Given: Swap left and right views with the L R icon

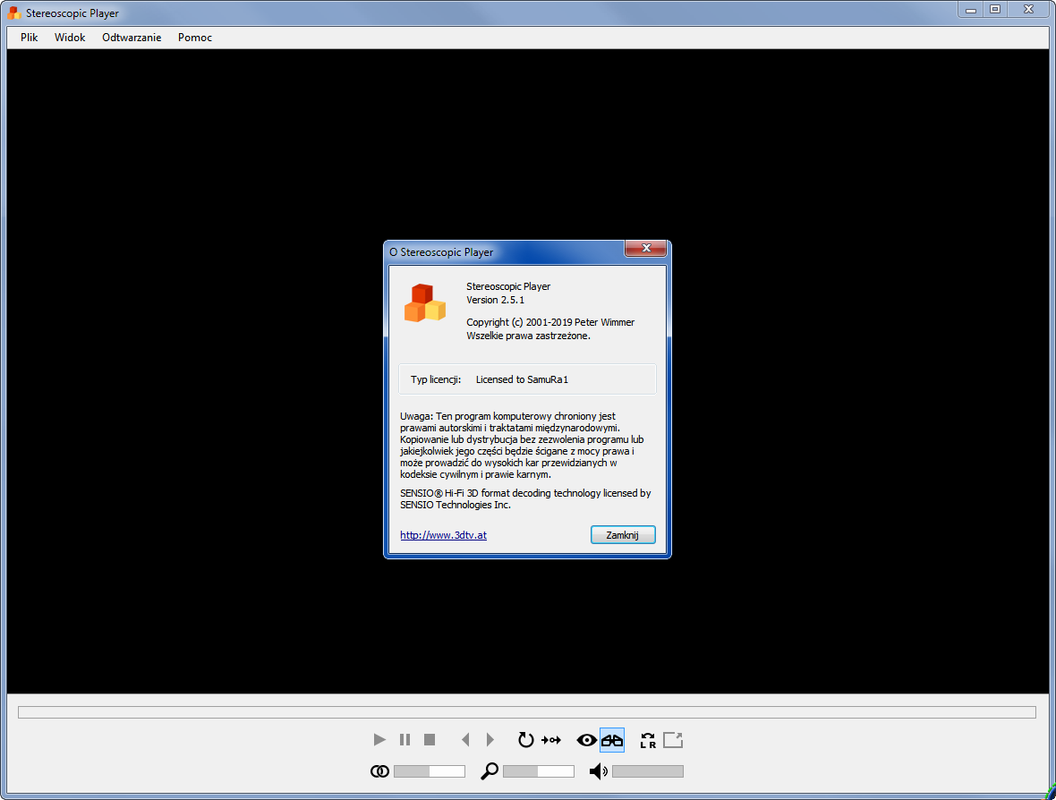Looking at the screenshot, I should tap(648, 740).
